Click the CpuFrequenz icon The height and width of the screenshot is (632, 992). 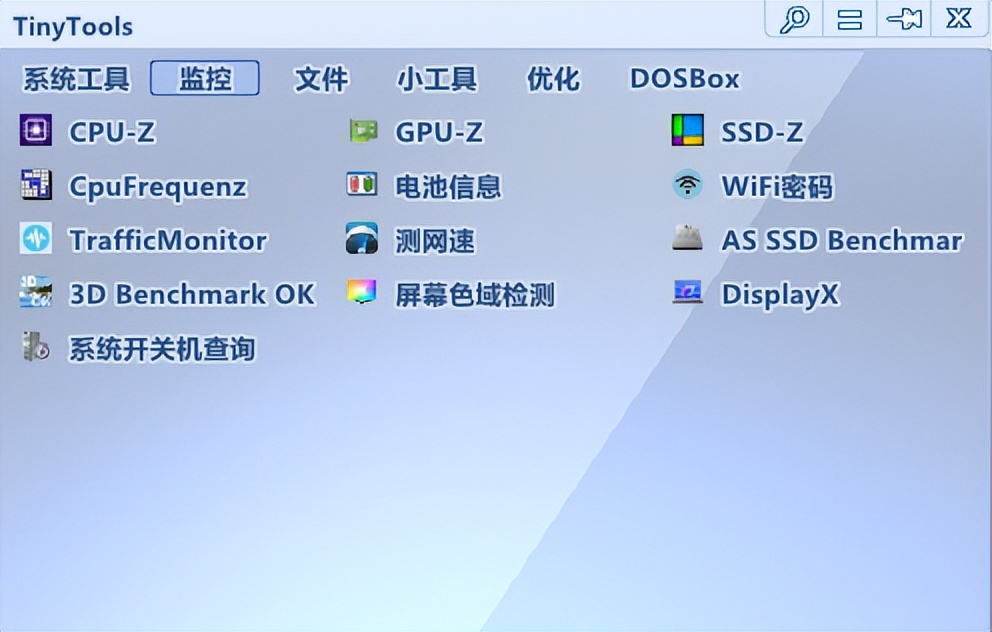point(36,185)
